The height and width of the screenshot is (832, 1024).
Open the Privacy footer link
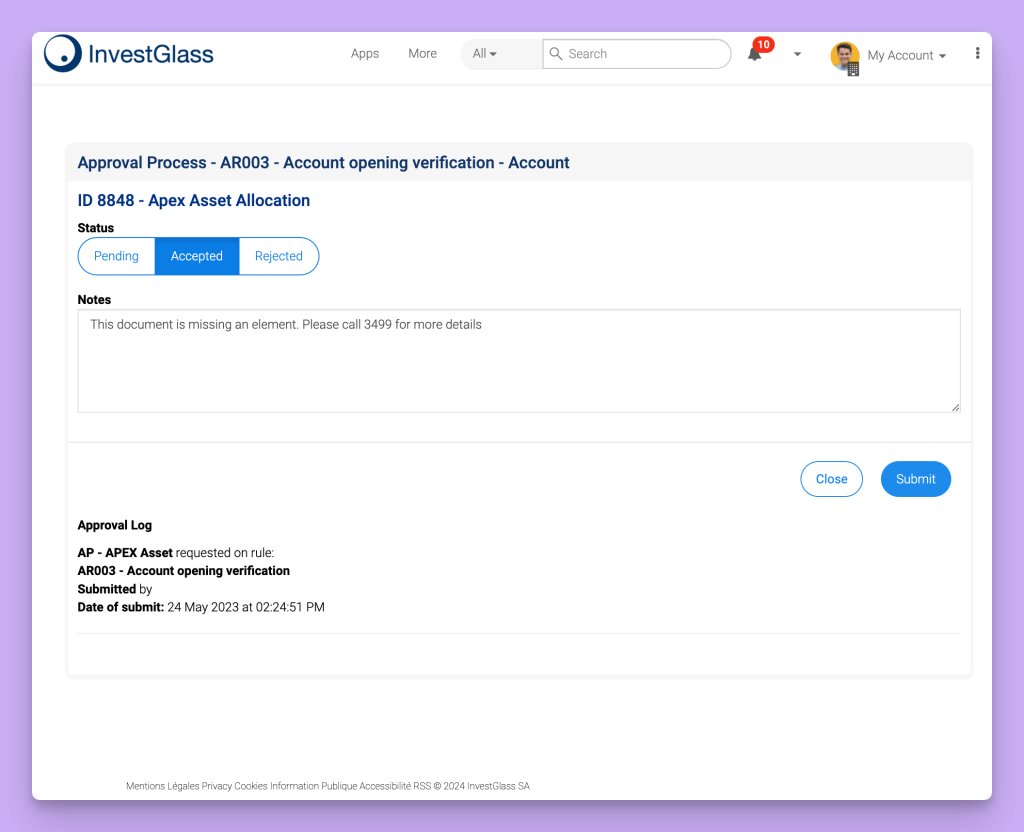(216, 786)
